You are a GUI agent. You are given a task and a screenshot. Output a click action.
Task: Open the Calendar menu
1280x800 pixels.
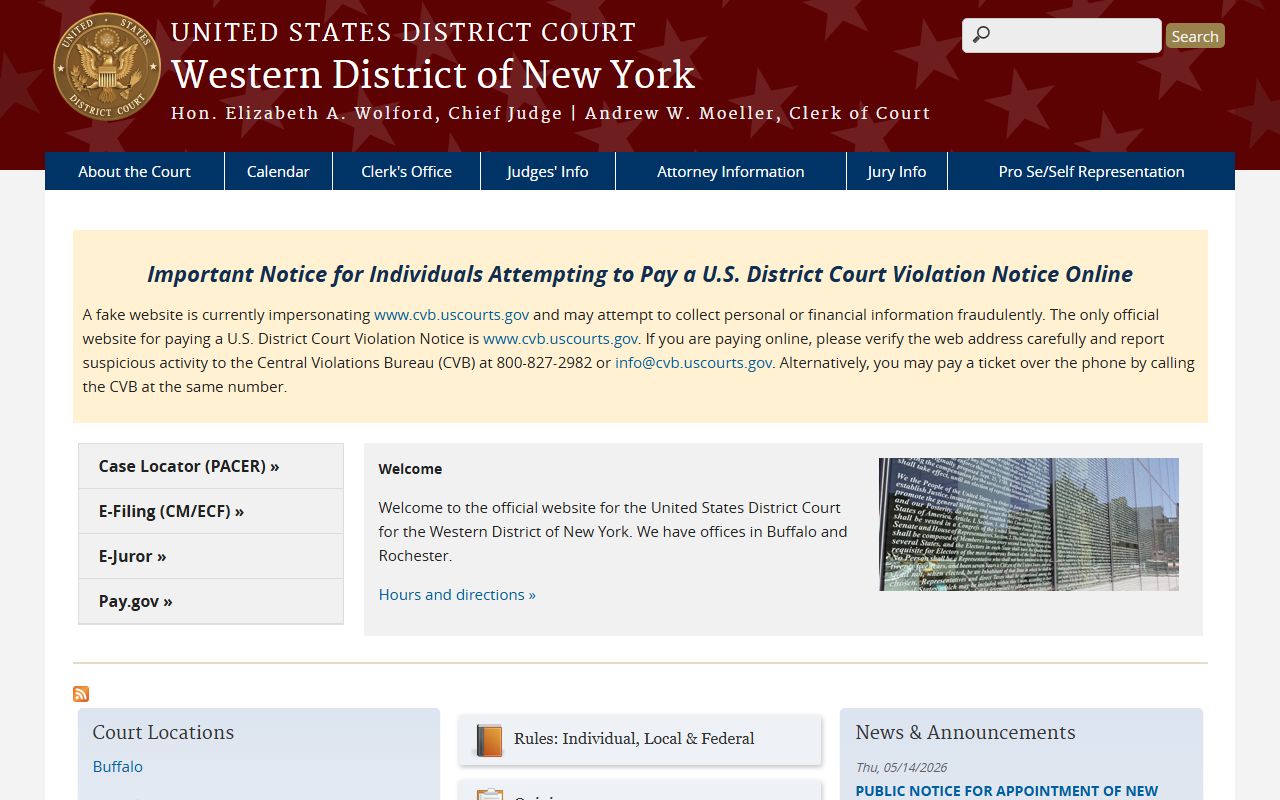(278, 171)
